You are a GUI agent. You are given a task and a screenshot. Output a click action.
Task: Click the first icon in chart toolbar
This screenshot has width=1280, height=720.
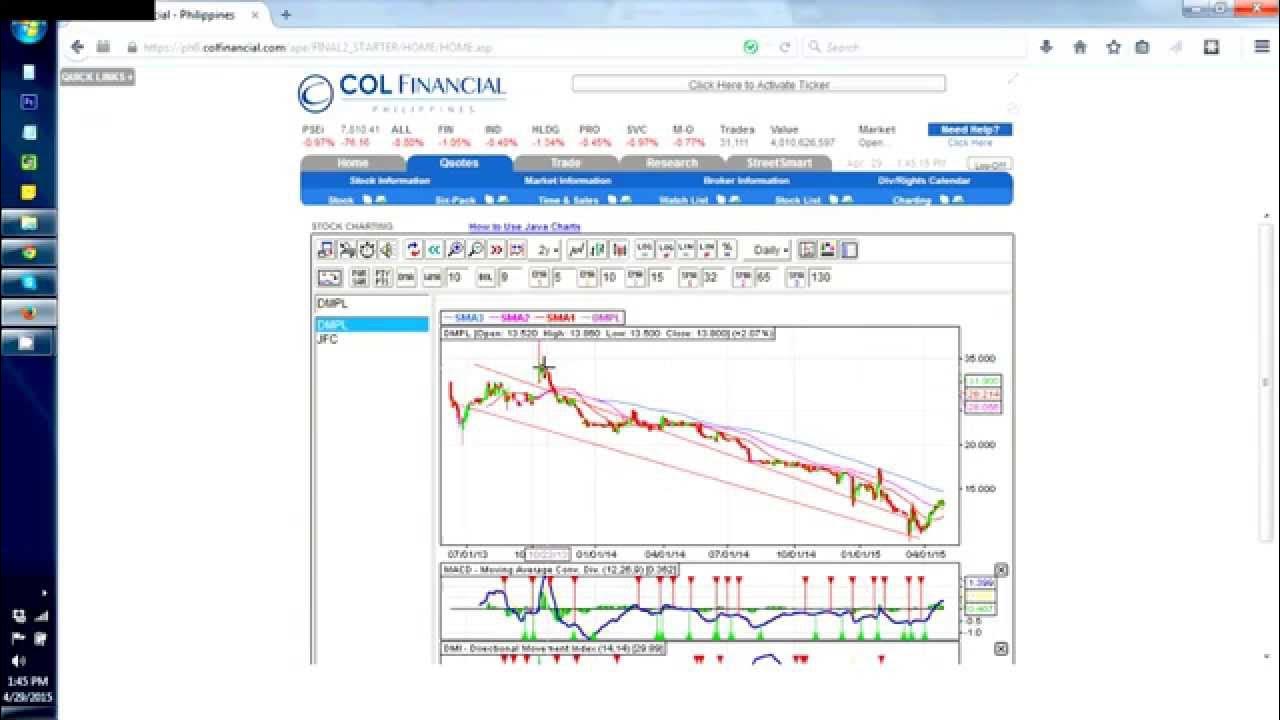[326, 250]
